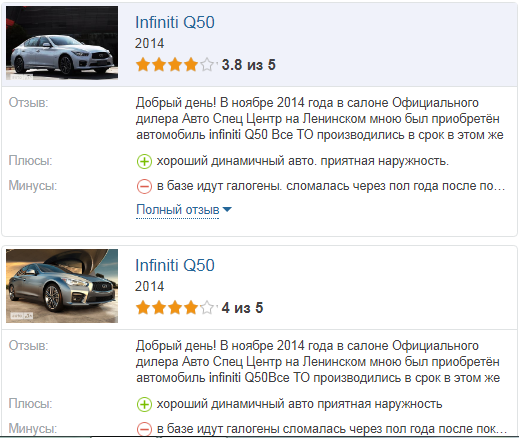The image size is (519, 438).
Task: Open silver Infiniti Q50 car thumbnail
Action: 62,43
